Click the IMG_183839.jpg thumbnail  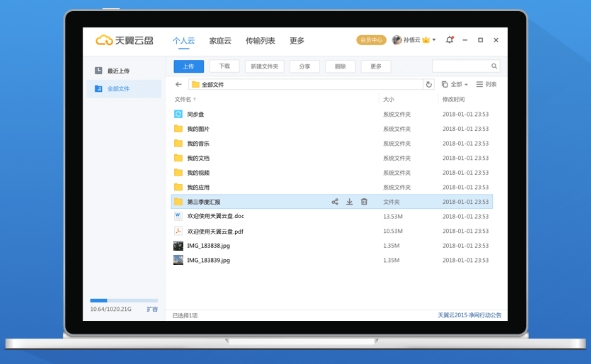[178, 260]
